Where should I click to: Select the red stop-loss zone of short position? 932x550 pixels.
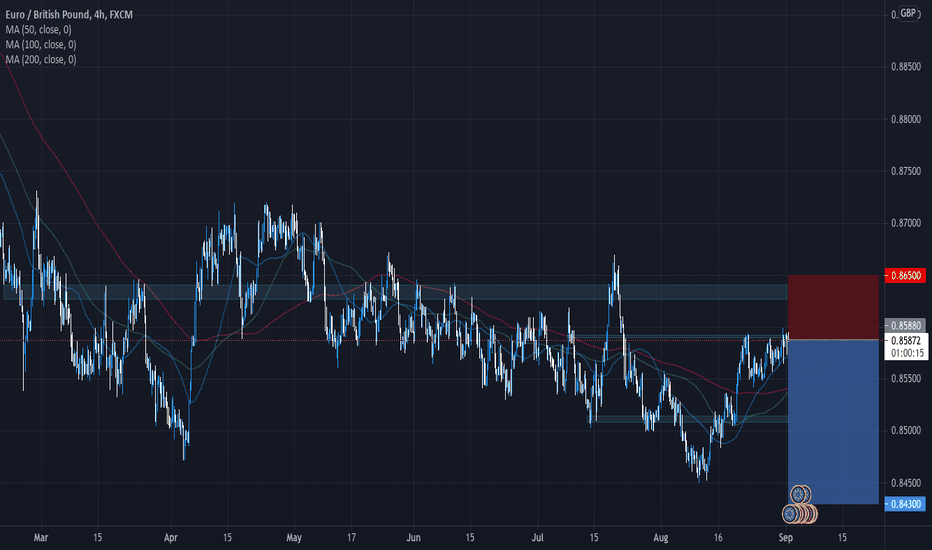coord(833,307)
